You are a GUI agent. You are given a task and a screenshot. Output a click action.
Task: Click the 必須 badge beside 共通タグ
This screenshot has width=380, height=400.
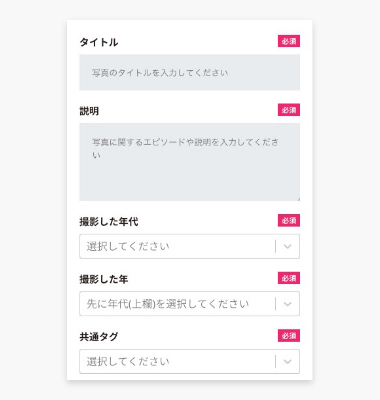[x=289, y=336]
